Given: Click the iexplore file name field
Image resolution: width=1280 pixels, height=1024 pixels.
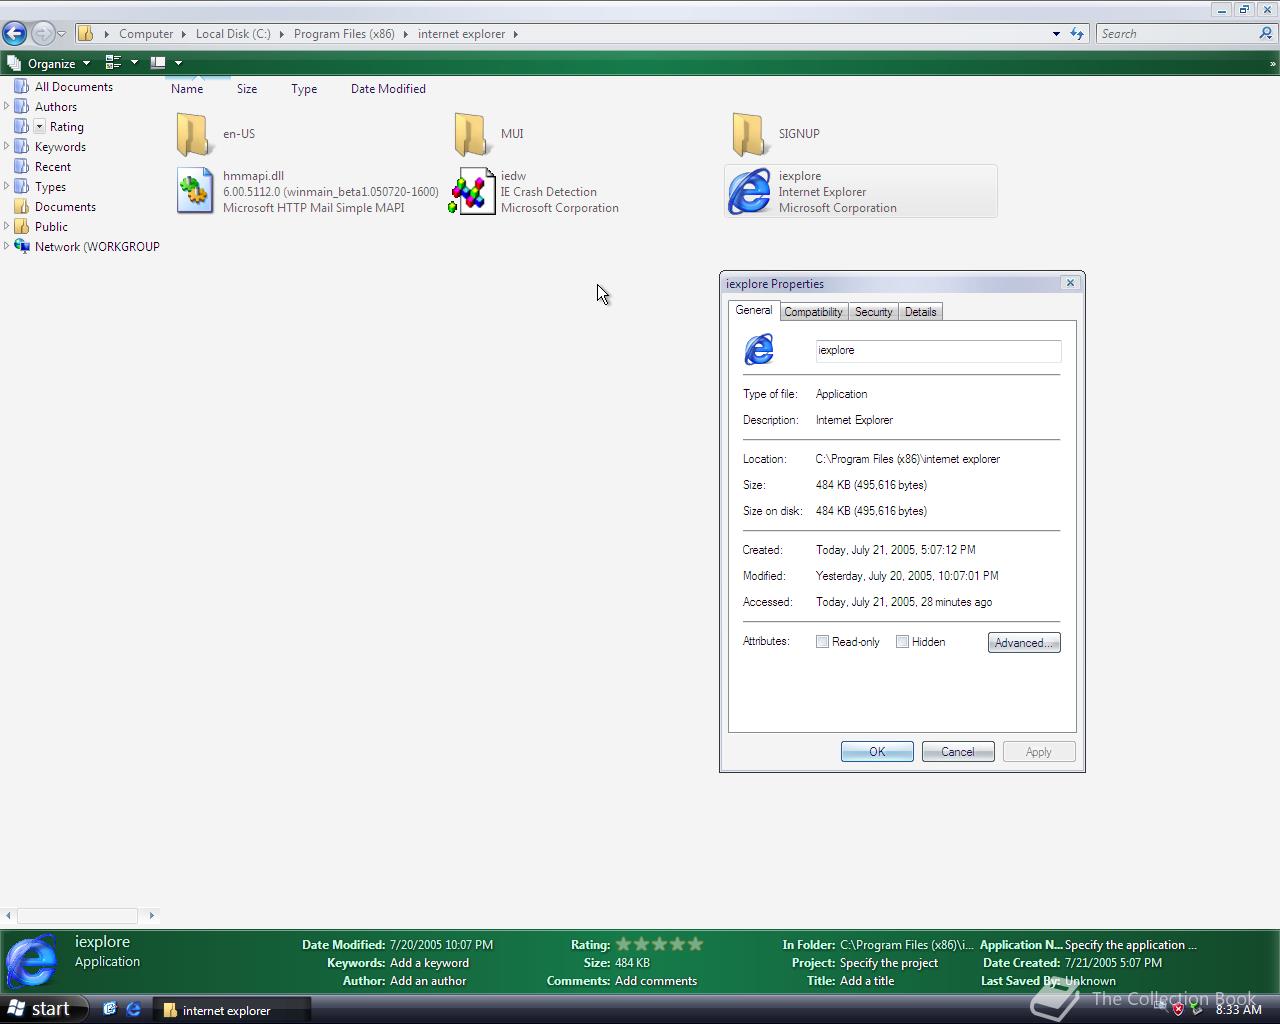Looking at the screenshot, I should pos(938,350).
